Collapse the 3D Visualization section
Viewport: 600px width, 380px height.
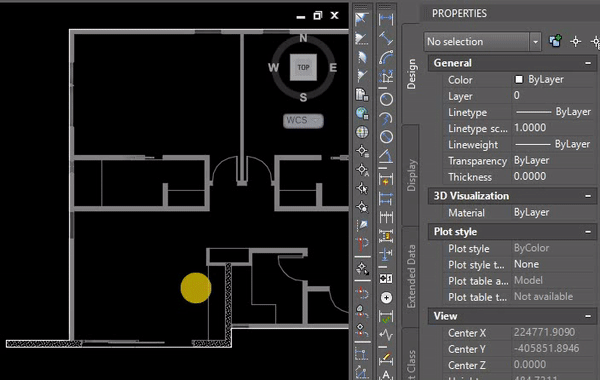pos(588,196)
